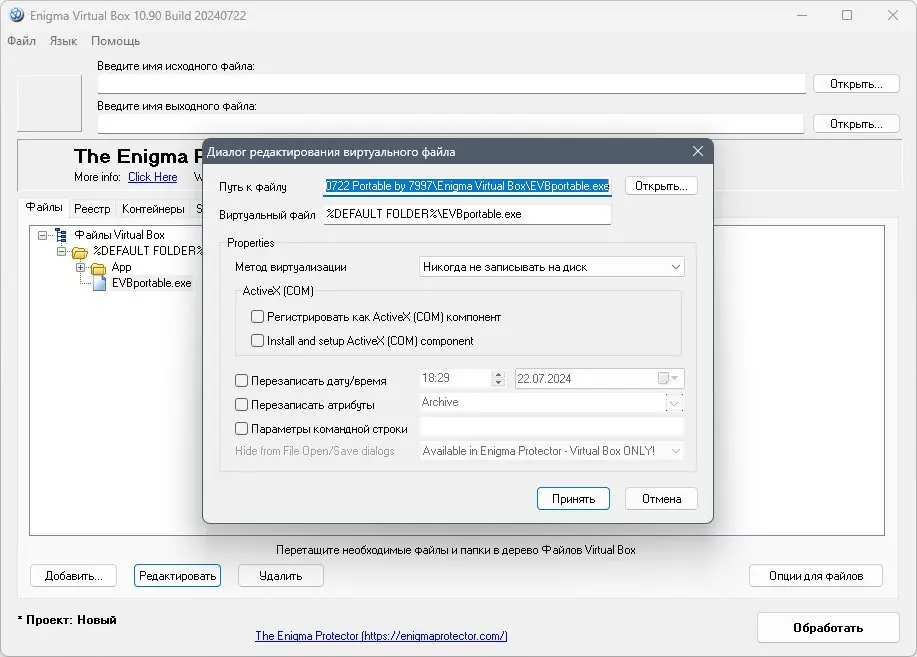The width and height of the screenshot is (917, 657).
Task: Toggle the checkbox inside the date field
Action: [x=663, y=378]
